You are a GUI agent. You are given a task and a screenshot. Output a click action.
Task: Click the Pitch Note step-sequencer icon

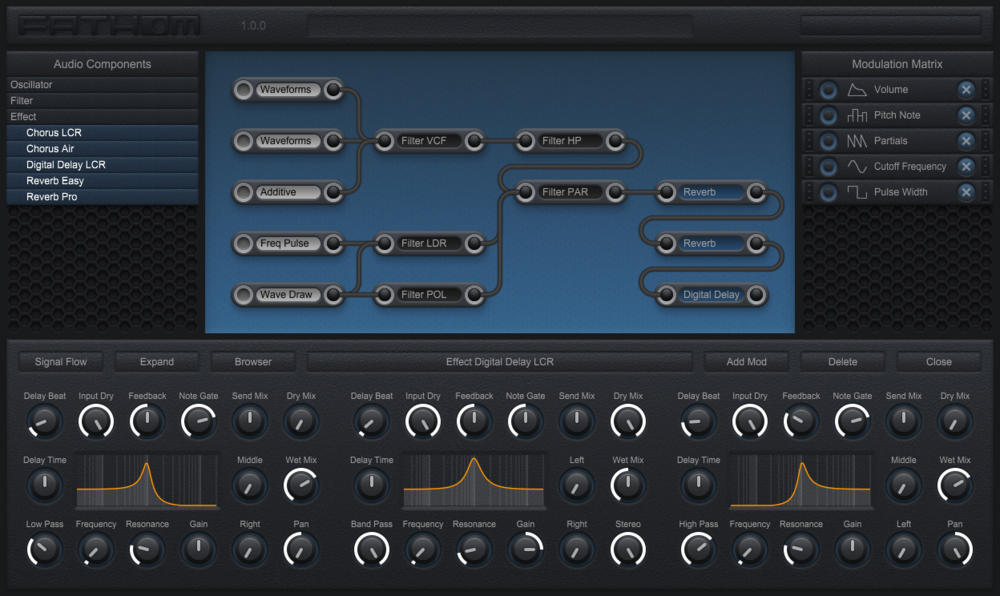point(857,115)
